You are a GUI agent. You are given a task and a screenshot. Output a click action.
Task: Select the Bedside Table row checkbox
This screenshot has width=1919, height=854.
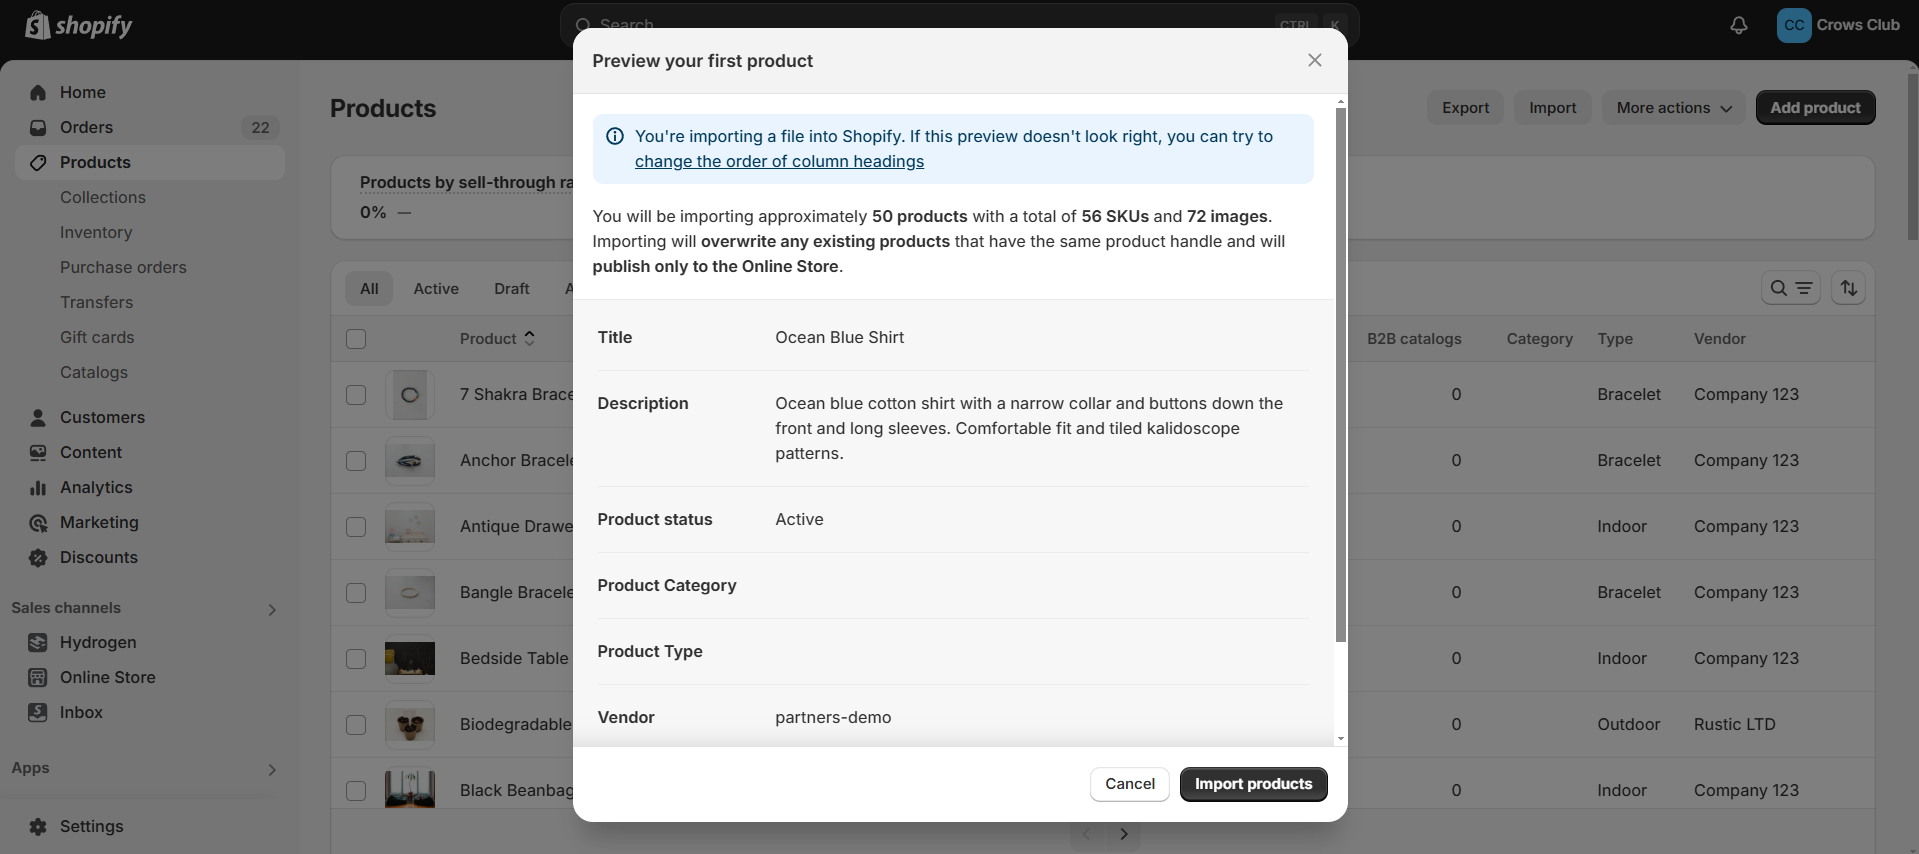click(x=356, y=659)
